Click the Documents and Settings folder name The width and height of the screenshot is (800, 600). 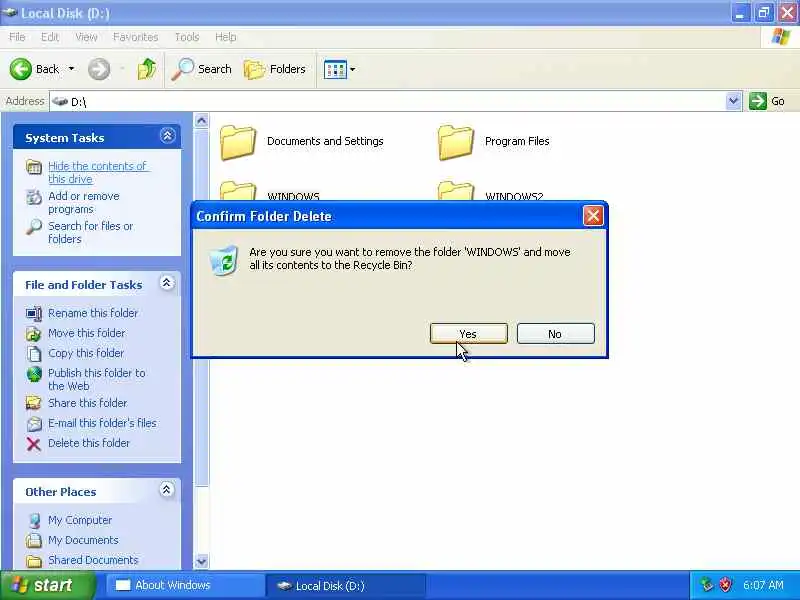coord(325,141)
